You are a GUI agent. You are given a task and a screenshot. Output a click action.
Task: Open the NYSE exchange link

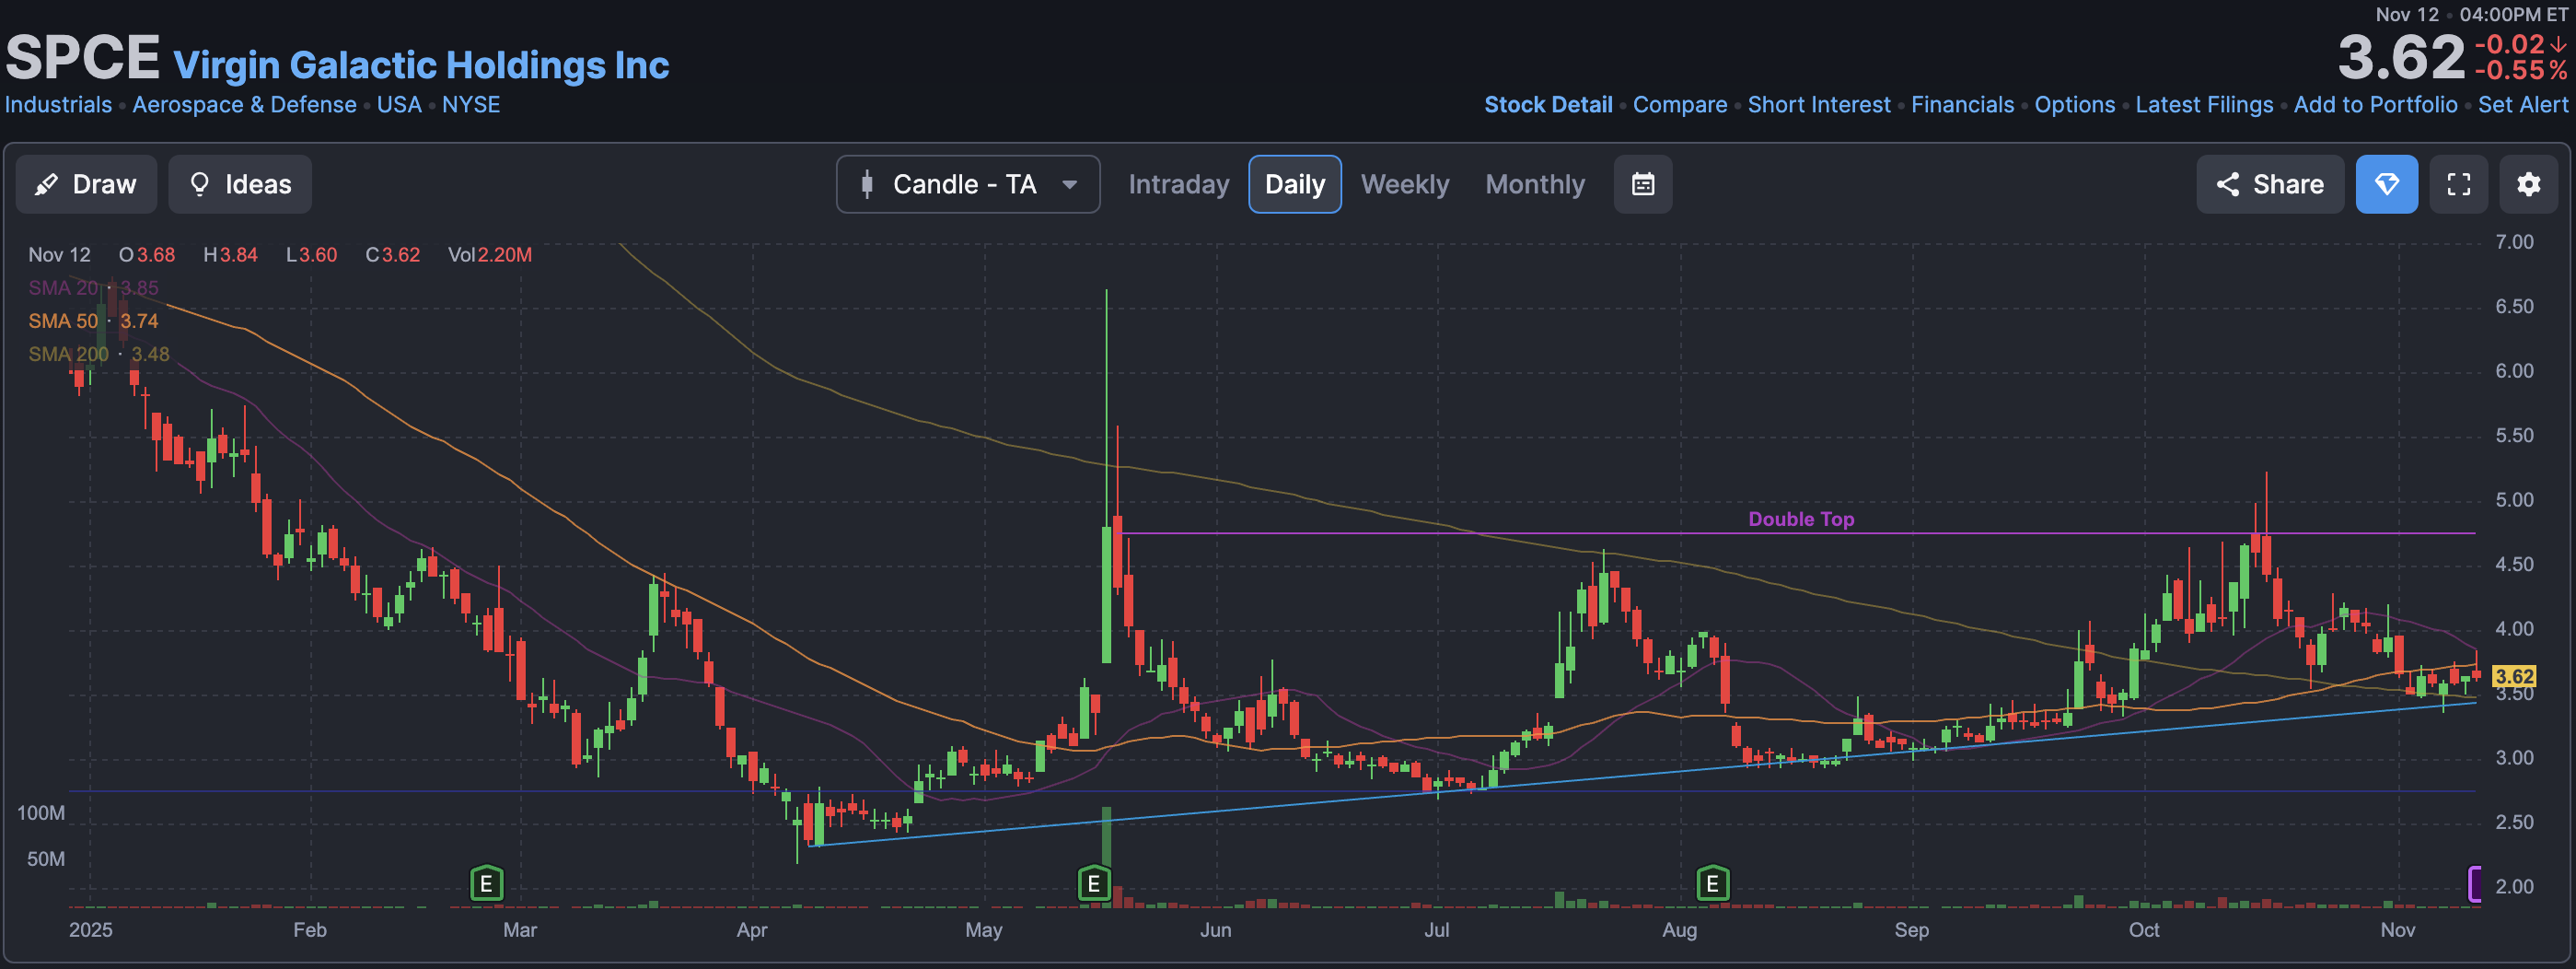471,104
